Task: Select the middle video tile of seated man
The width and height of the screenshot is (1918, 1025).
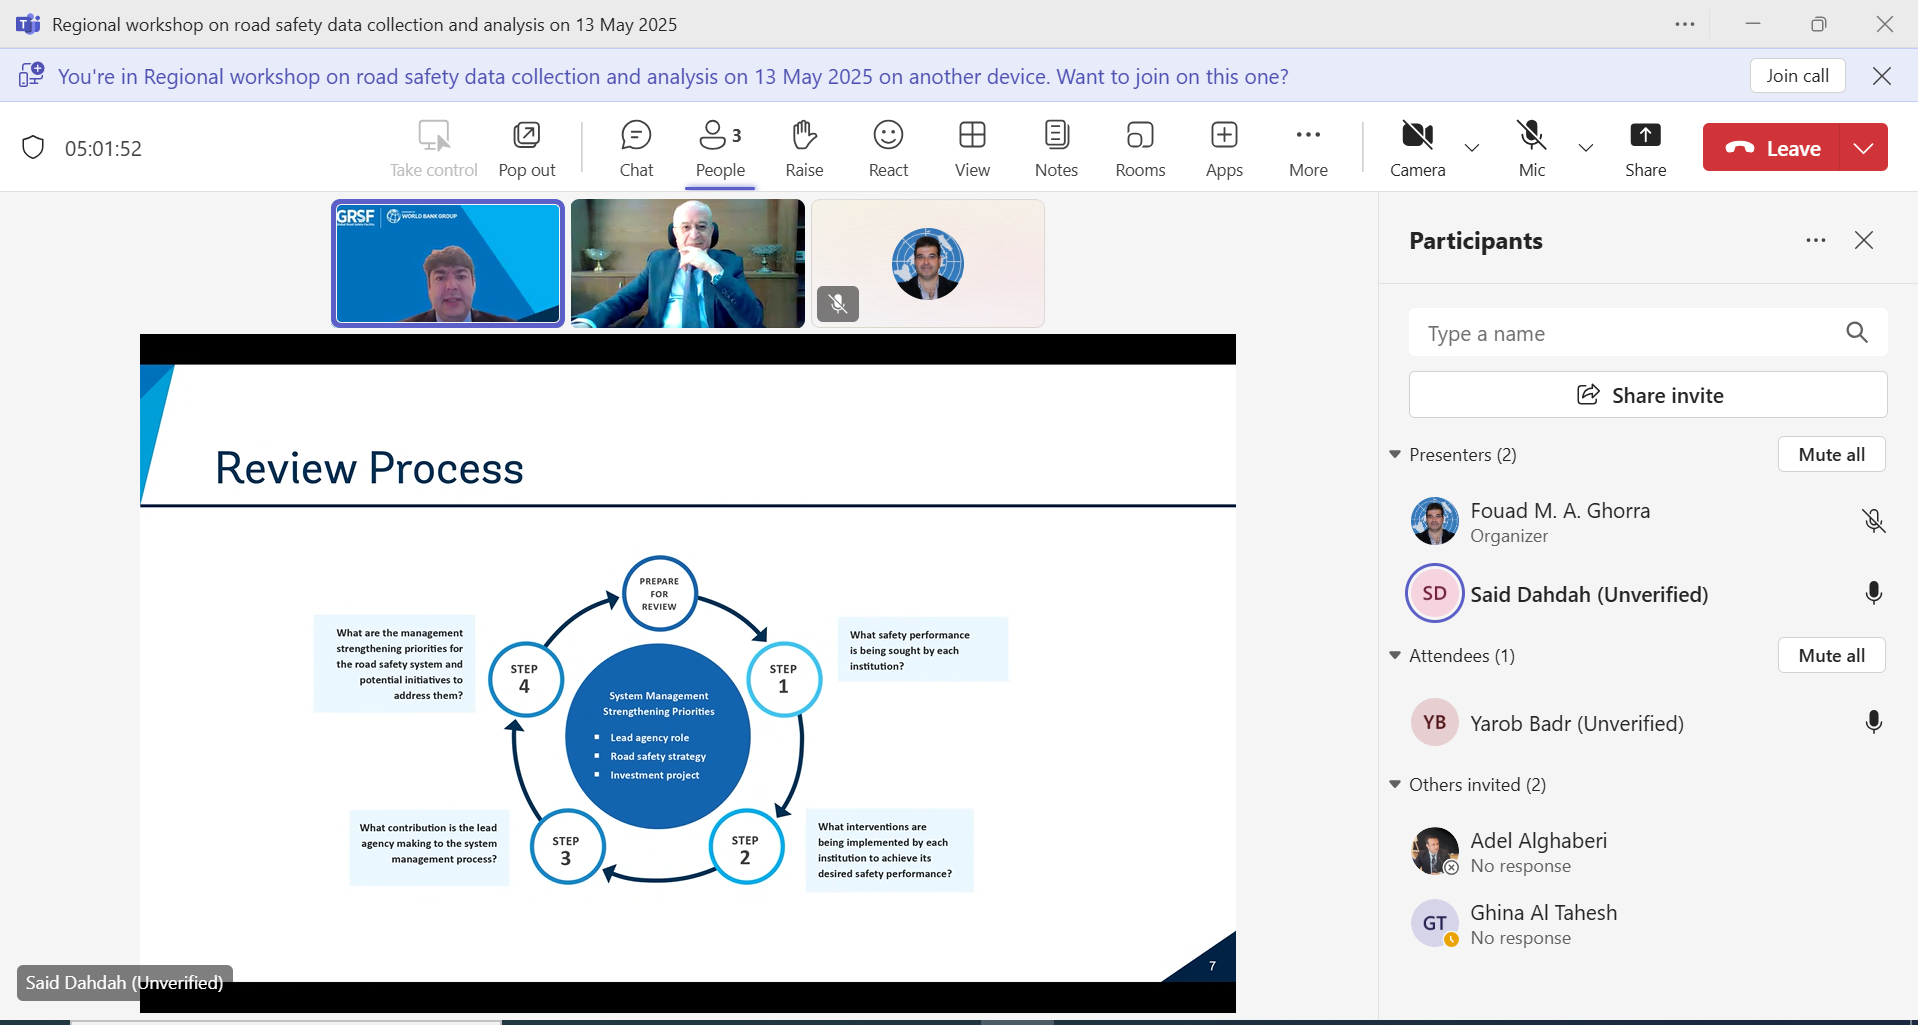Action: click(688, 263)
